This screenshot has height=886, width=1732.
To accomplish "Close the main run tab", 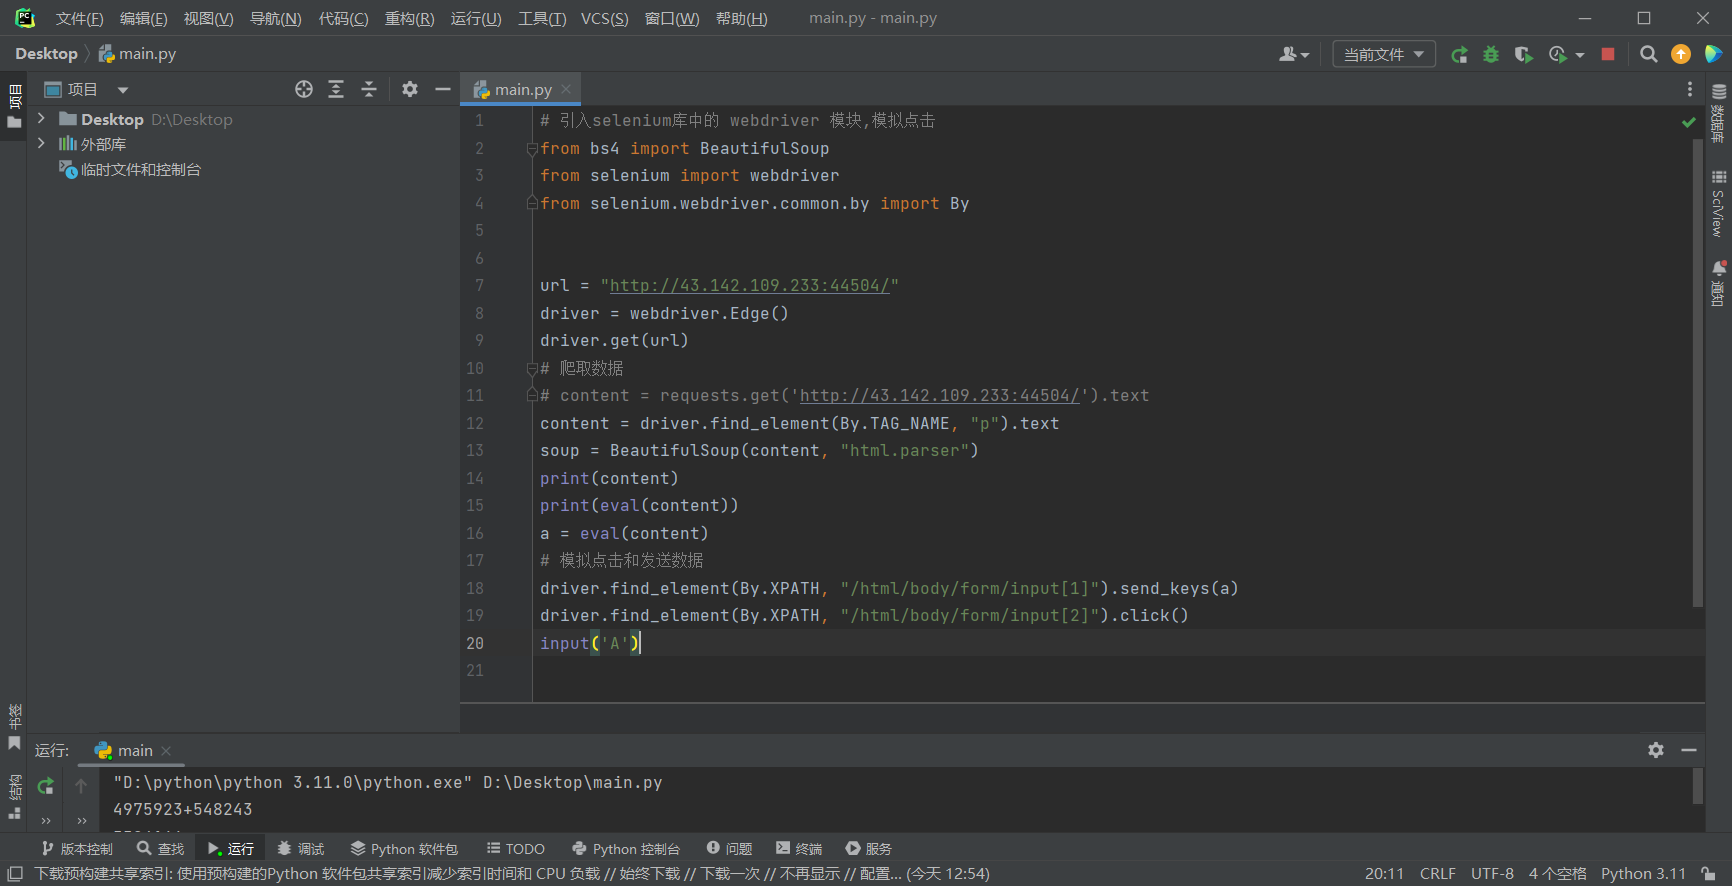I will pos(166,751).
